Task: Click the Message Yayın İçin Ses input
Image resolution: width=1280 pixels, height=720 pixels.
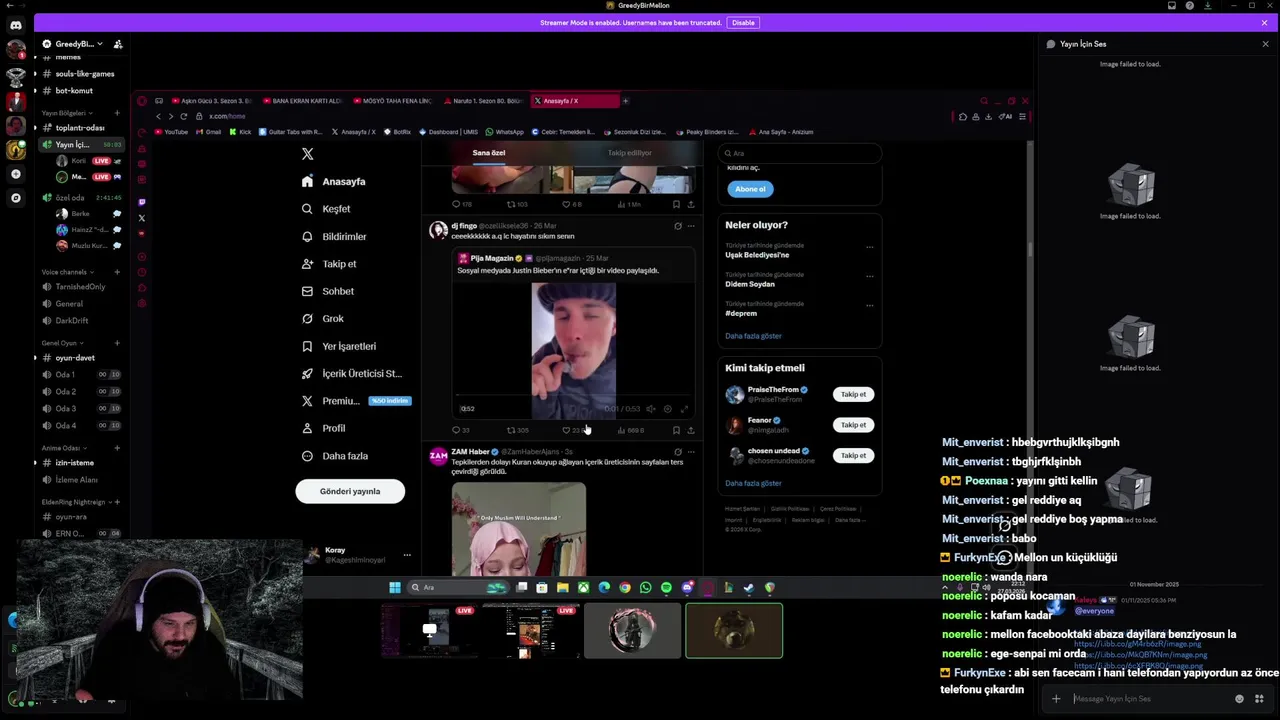Action: [x=1150, y=699]
